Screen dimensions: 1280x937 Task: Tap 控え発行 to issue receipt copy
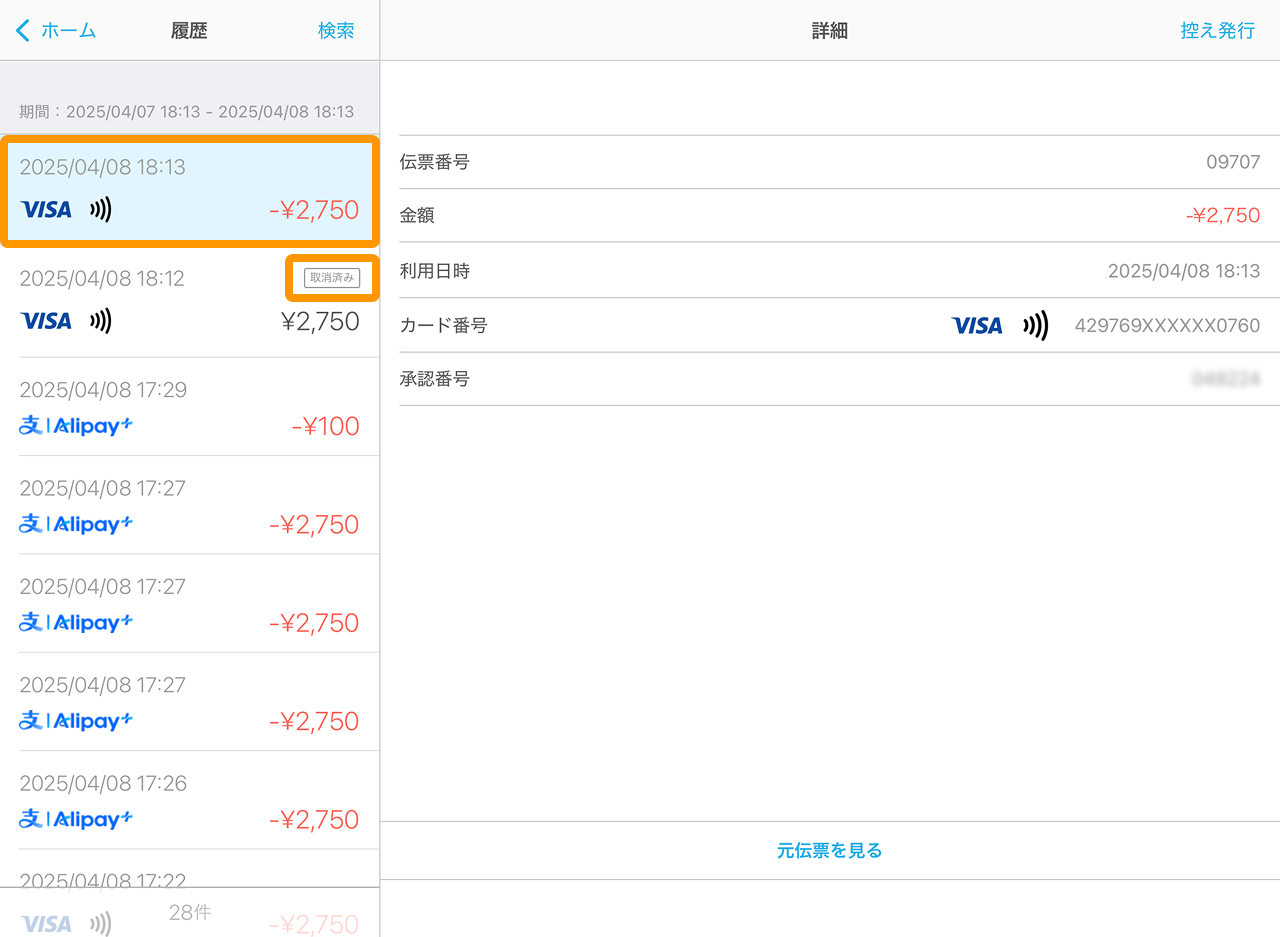[x=1217, y=30]
